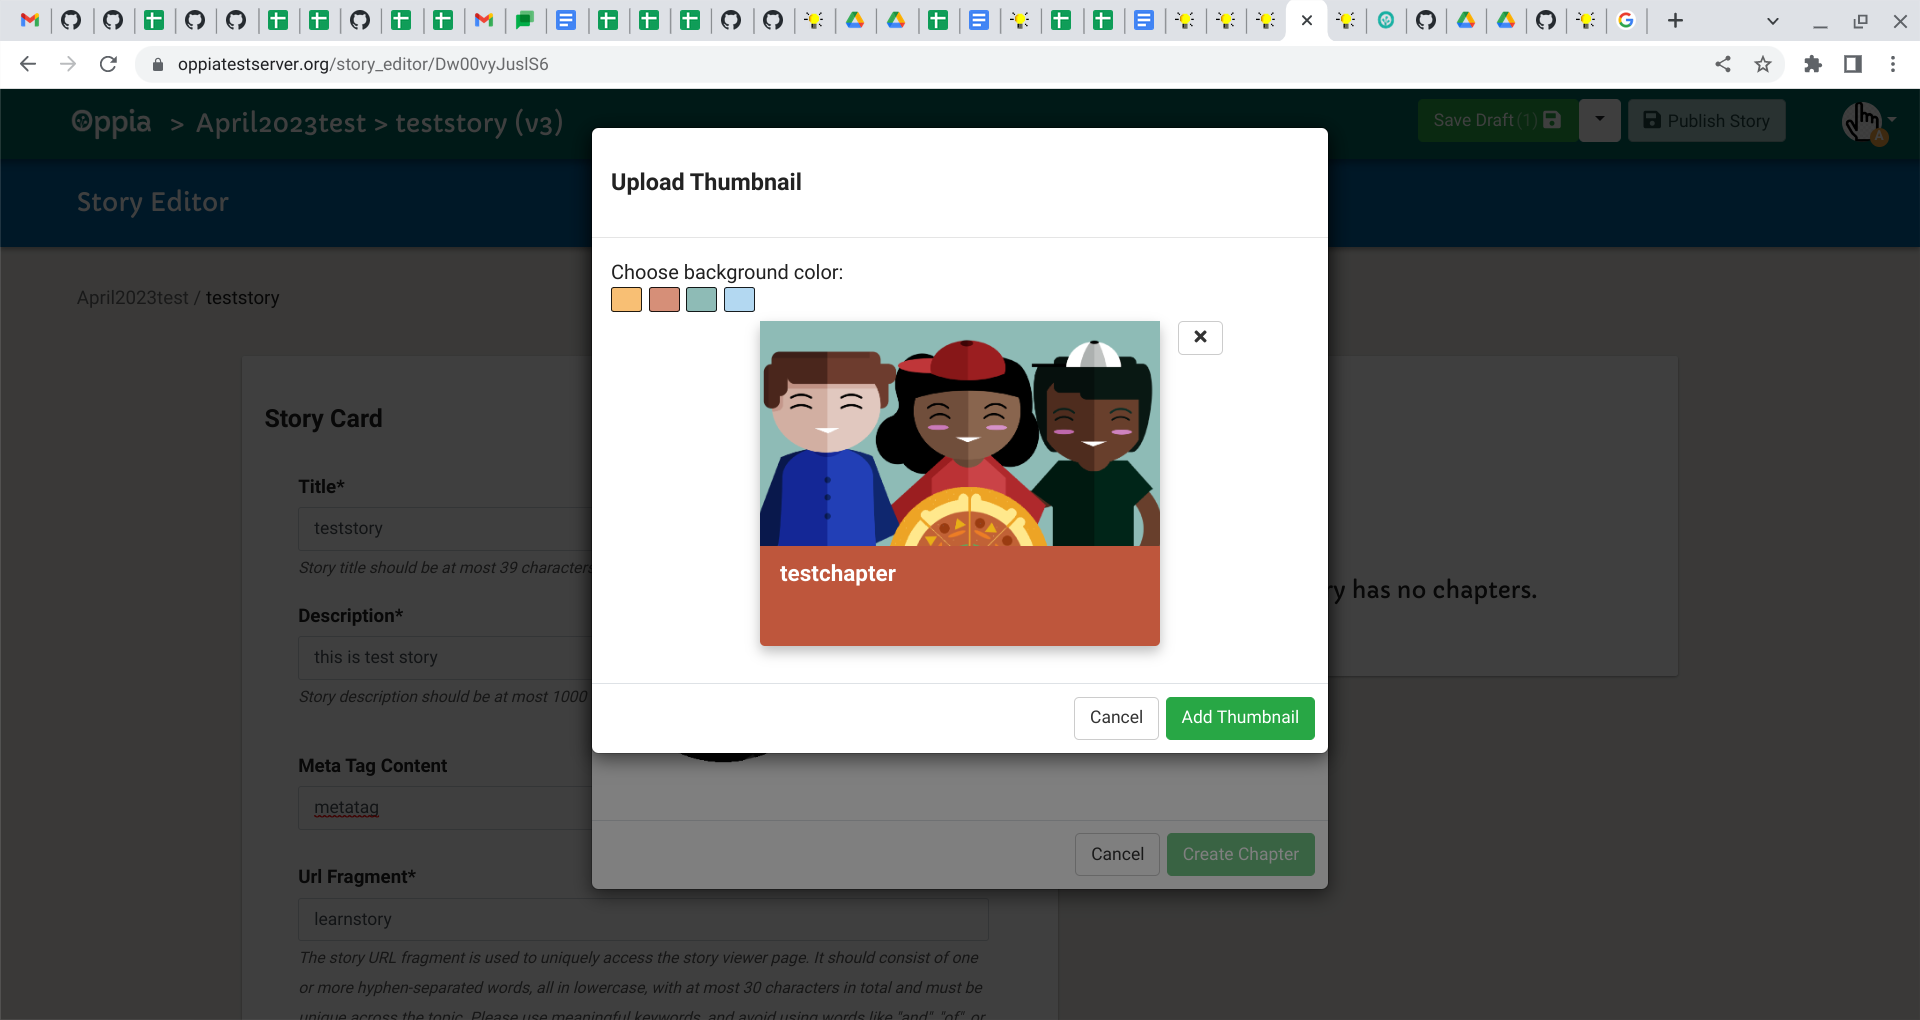Open the profile avatar menu
Image resolution: width=1920 pixels, height=1020 pixels.
pos(1861,122)
